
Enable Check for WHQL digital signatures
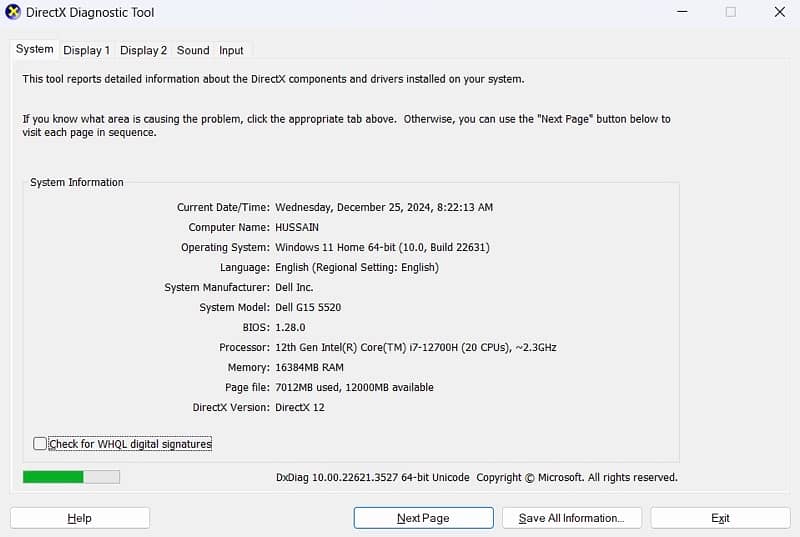point(40,444)
